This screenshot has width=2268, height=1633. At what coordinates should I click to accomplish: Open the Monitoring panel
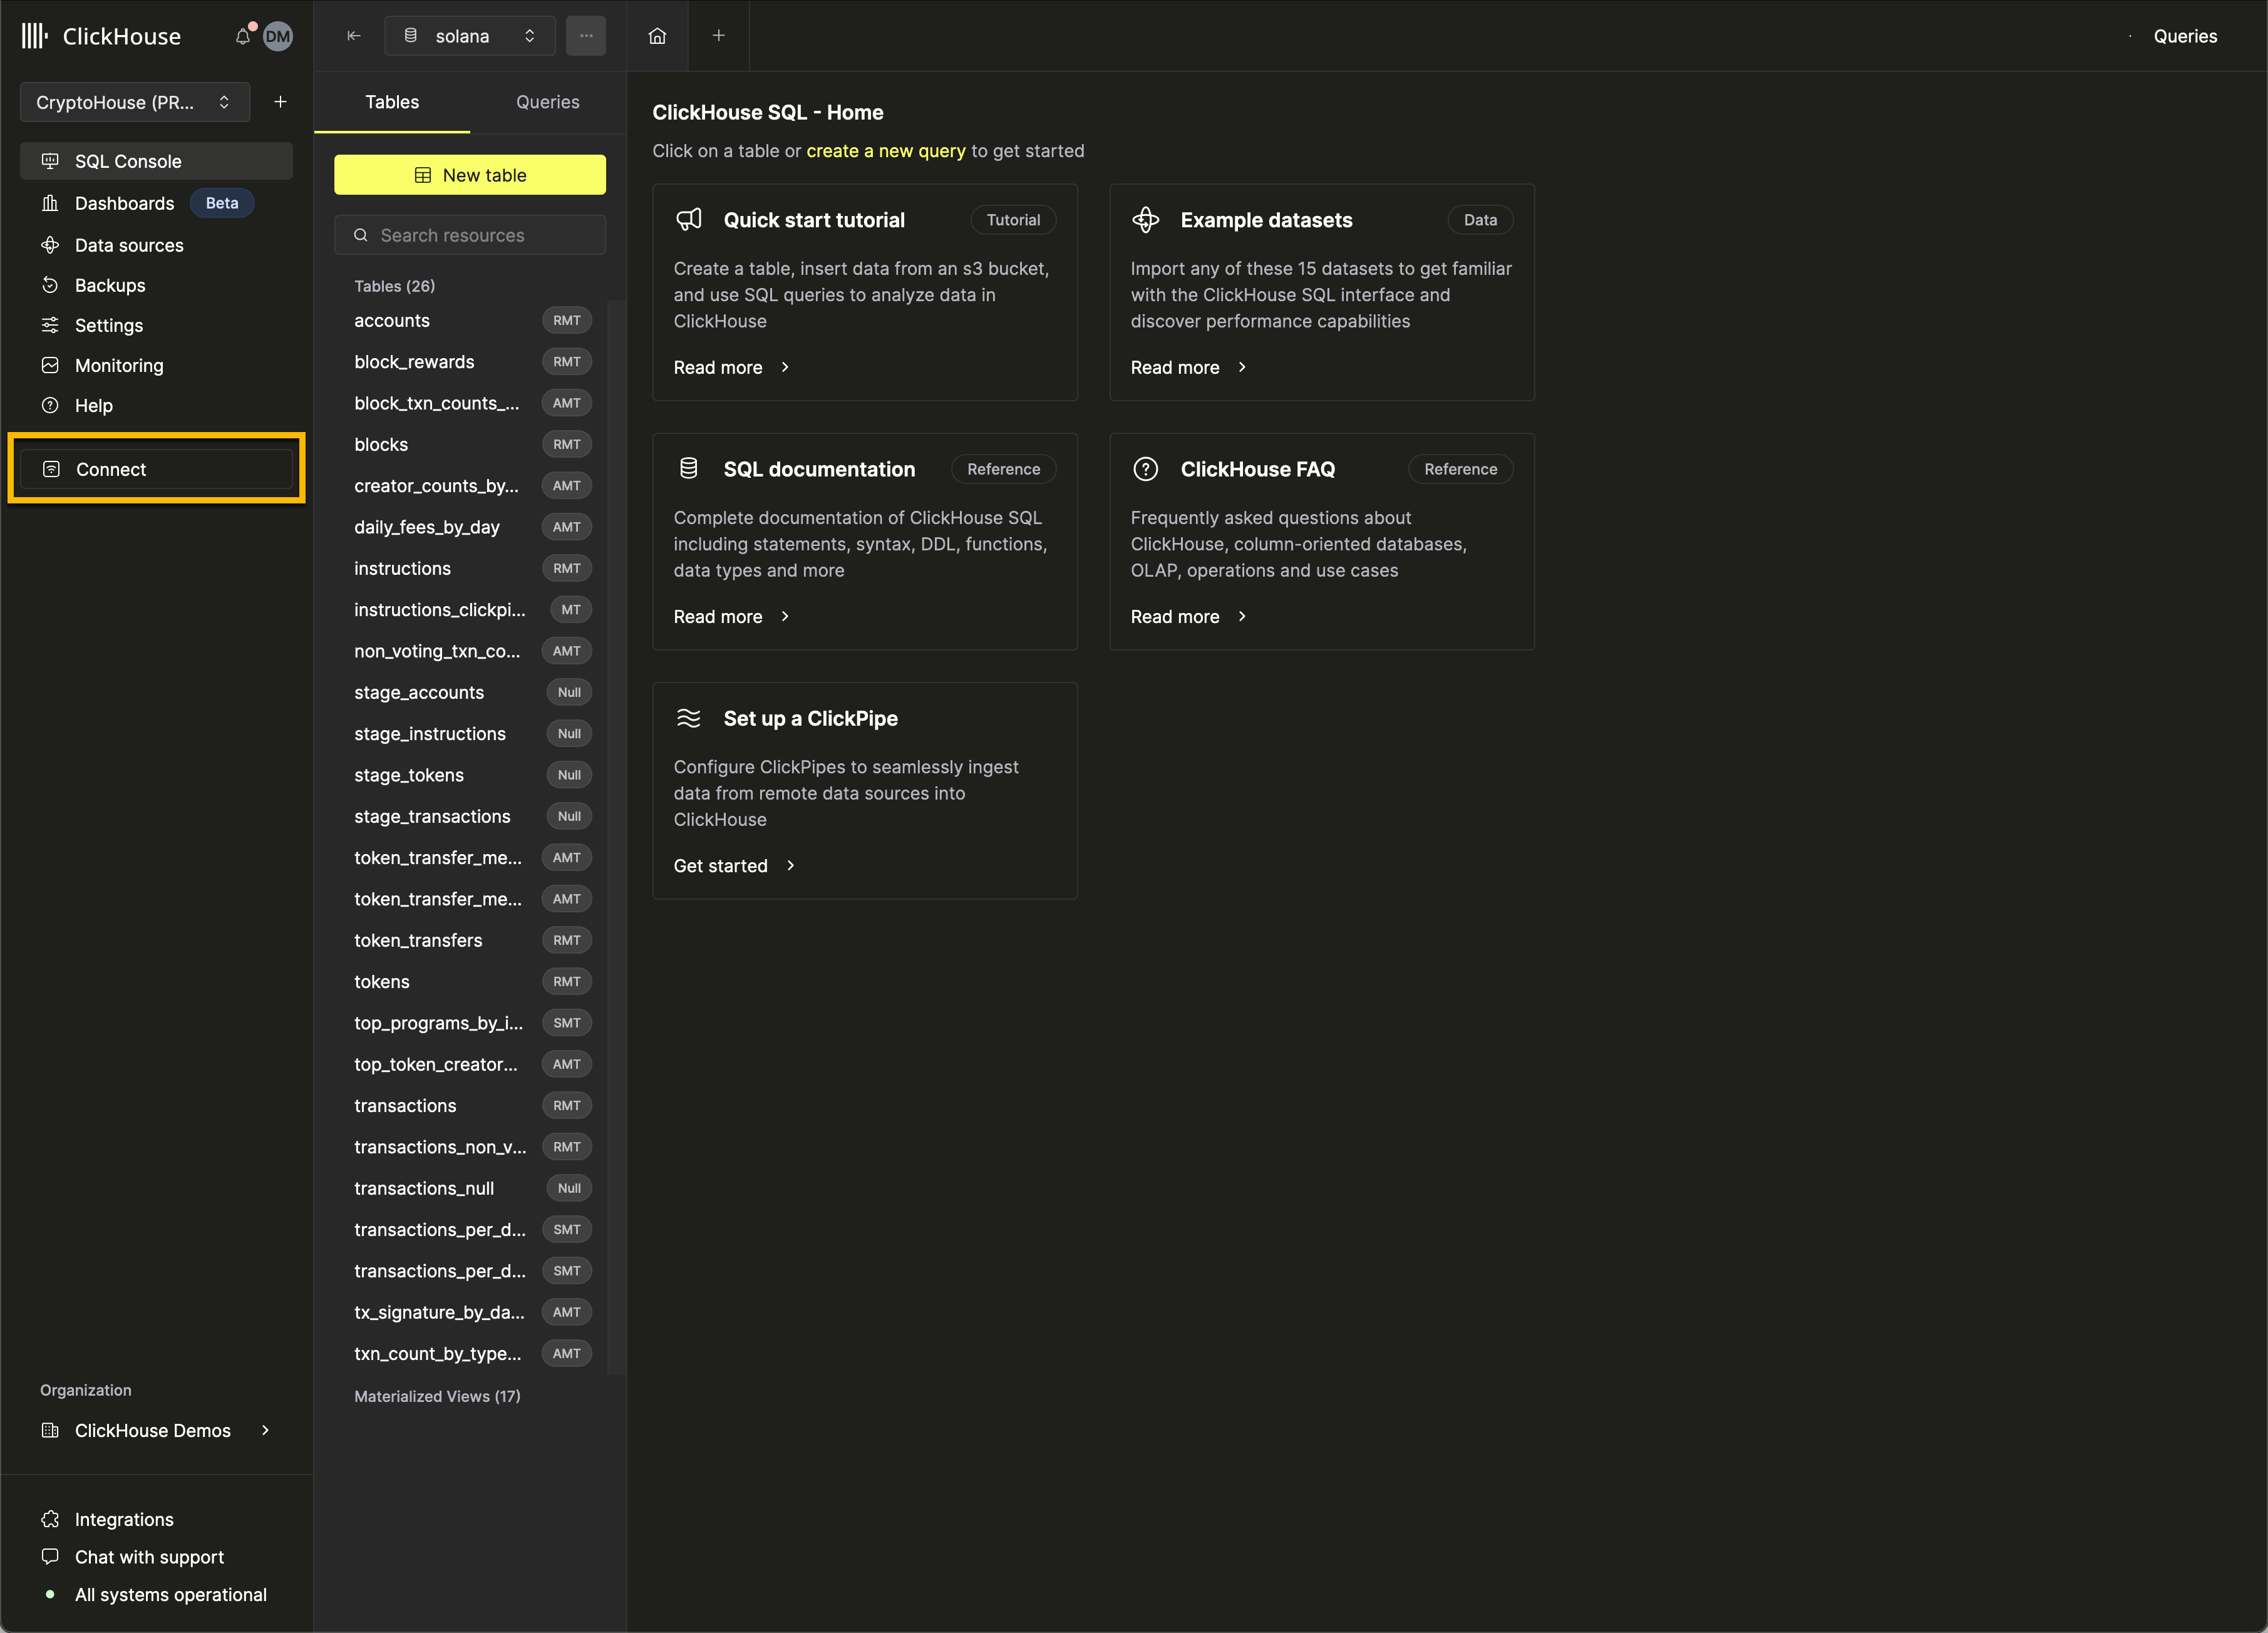click(x=118, y=364)
